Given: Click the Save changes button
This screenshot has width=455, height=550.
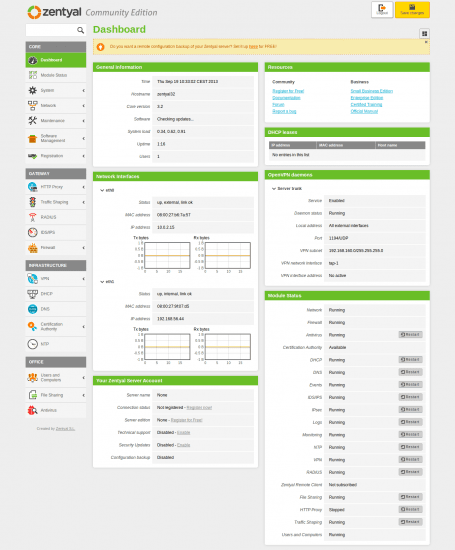Looking at the screenshot, I should [x=412, y=9].
